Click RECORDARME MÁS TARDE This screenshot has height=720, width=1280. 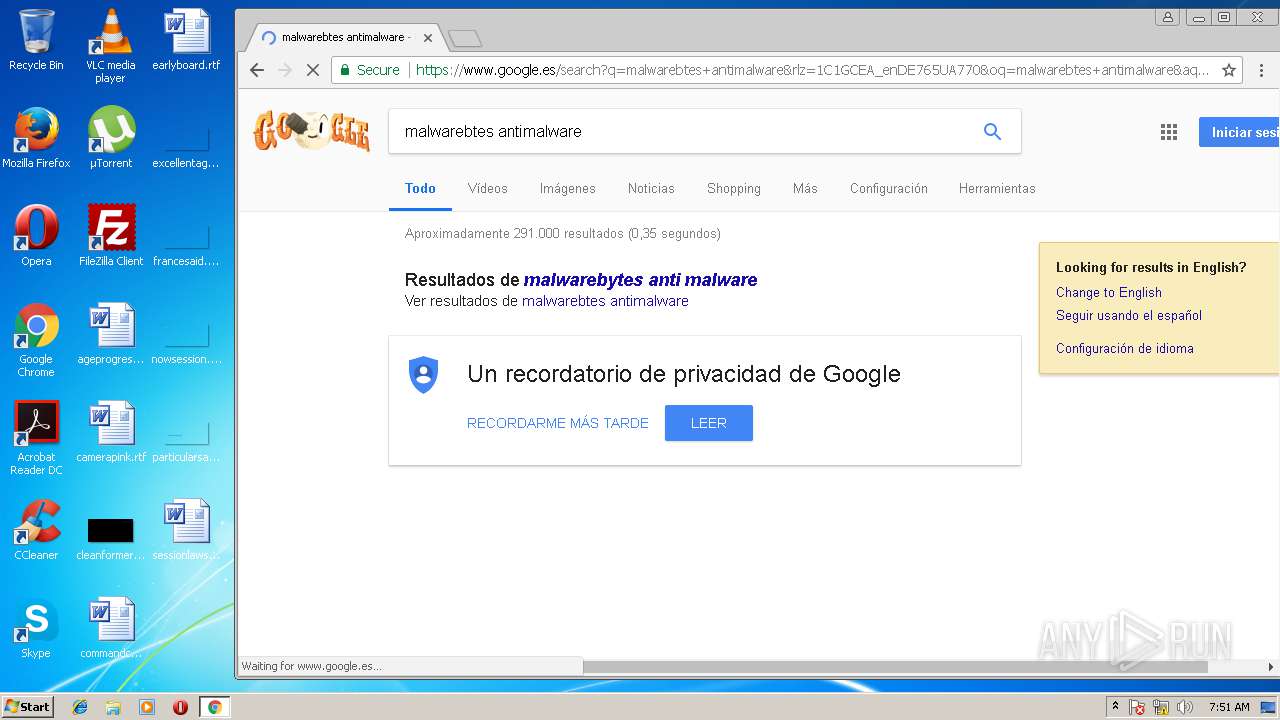pyautogui.click(x=558, y=423)
